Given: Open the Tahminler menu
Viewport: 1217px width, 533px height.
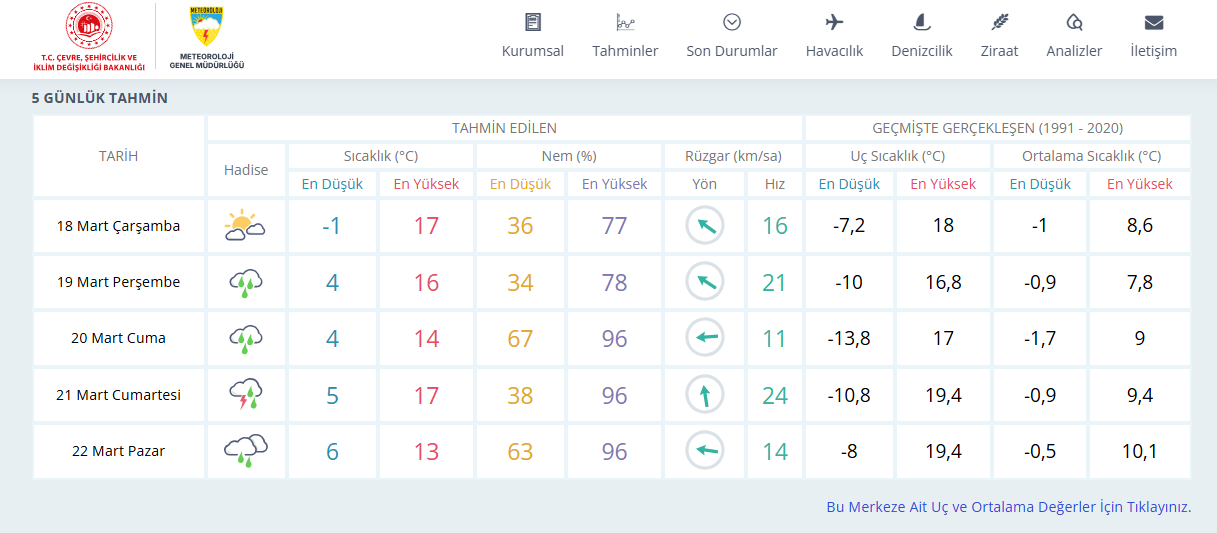Looking at the screenshot, I should click(625, 37).
